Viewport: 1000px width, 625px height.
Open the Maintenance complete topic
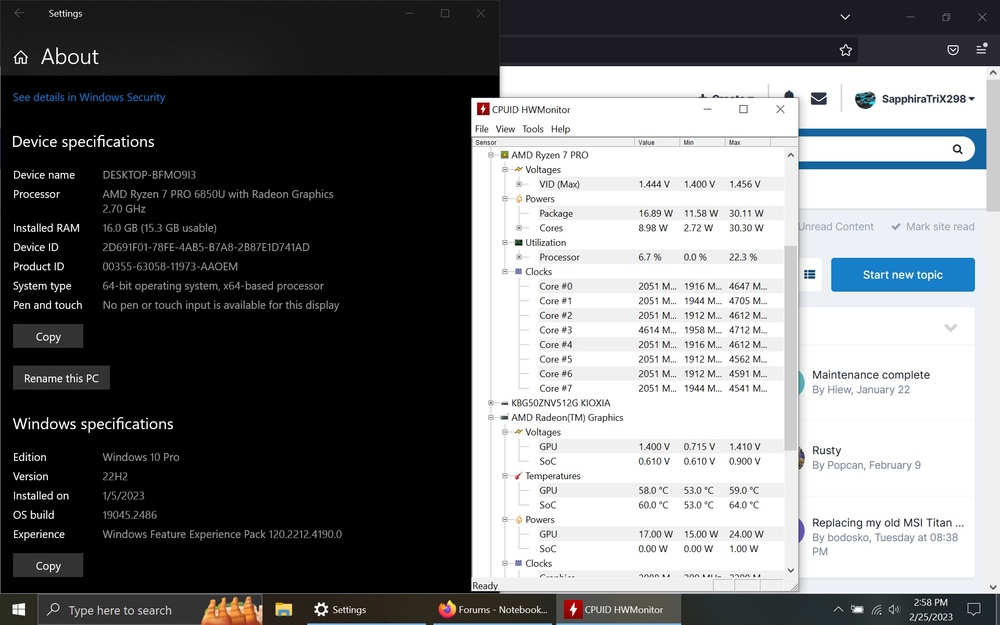tap(871, 375)
